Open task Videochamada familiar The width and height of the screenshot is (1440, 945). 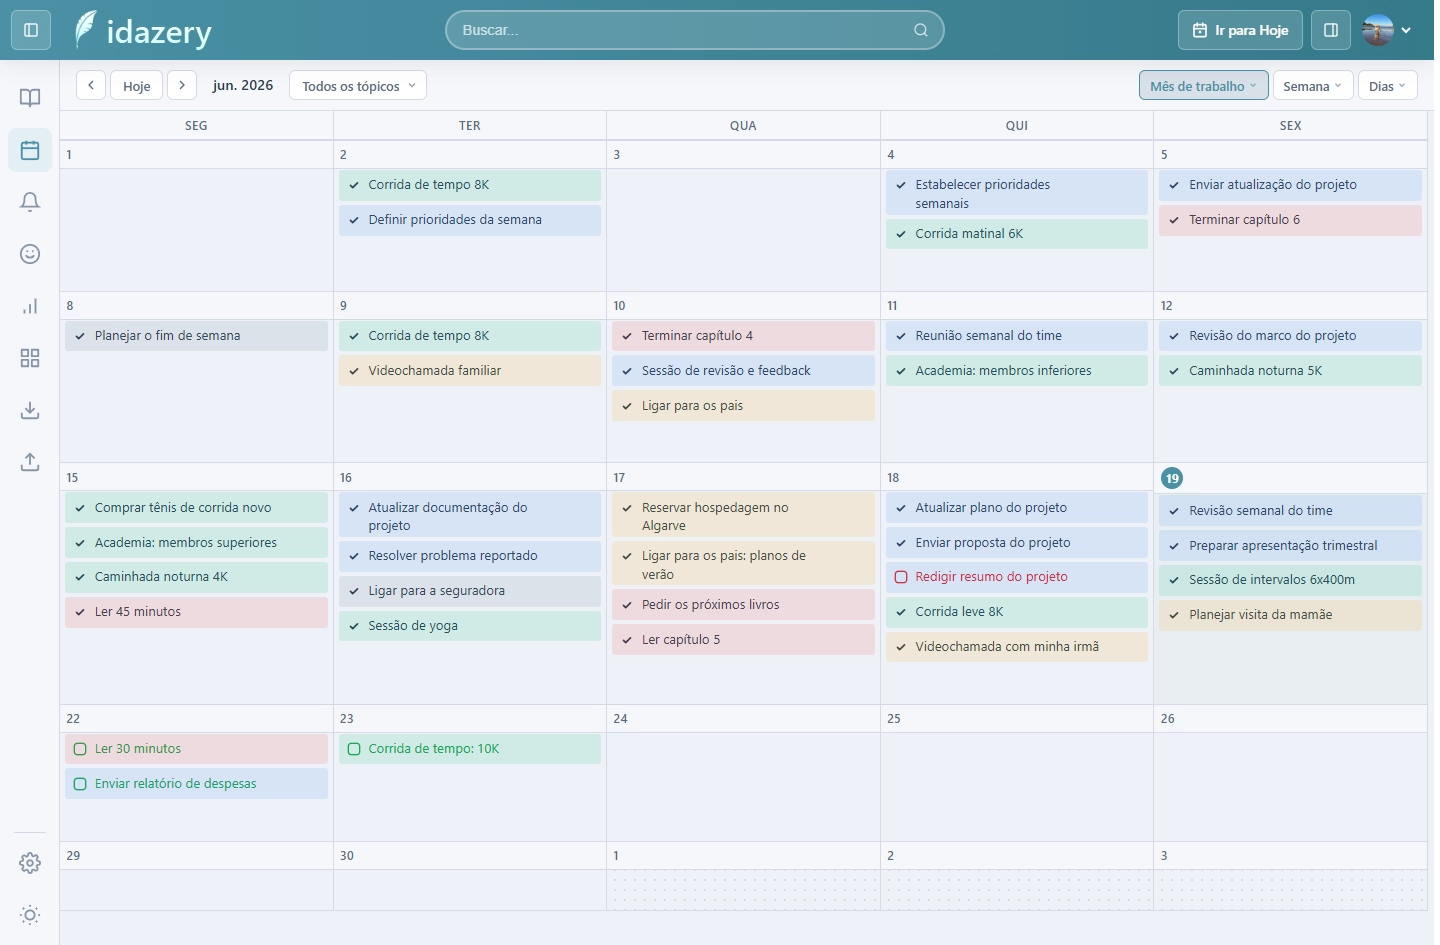point(470,371)
